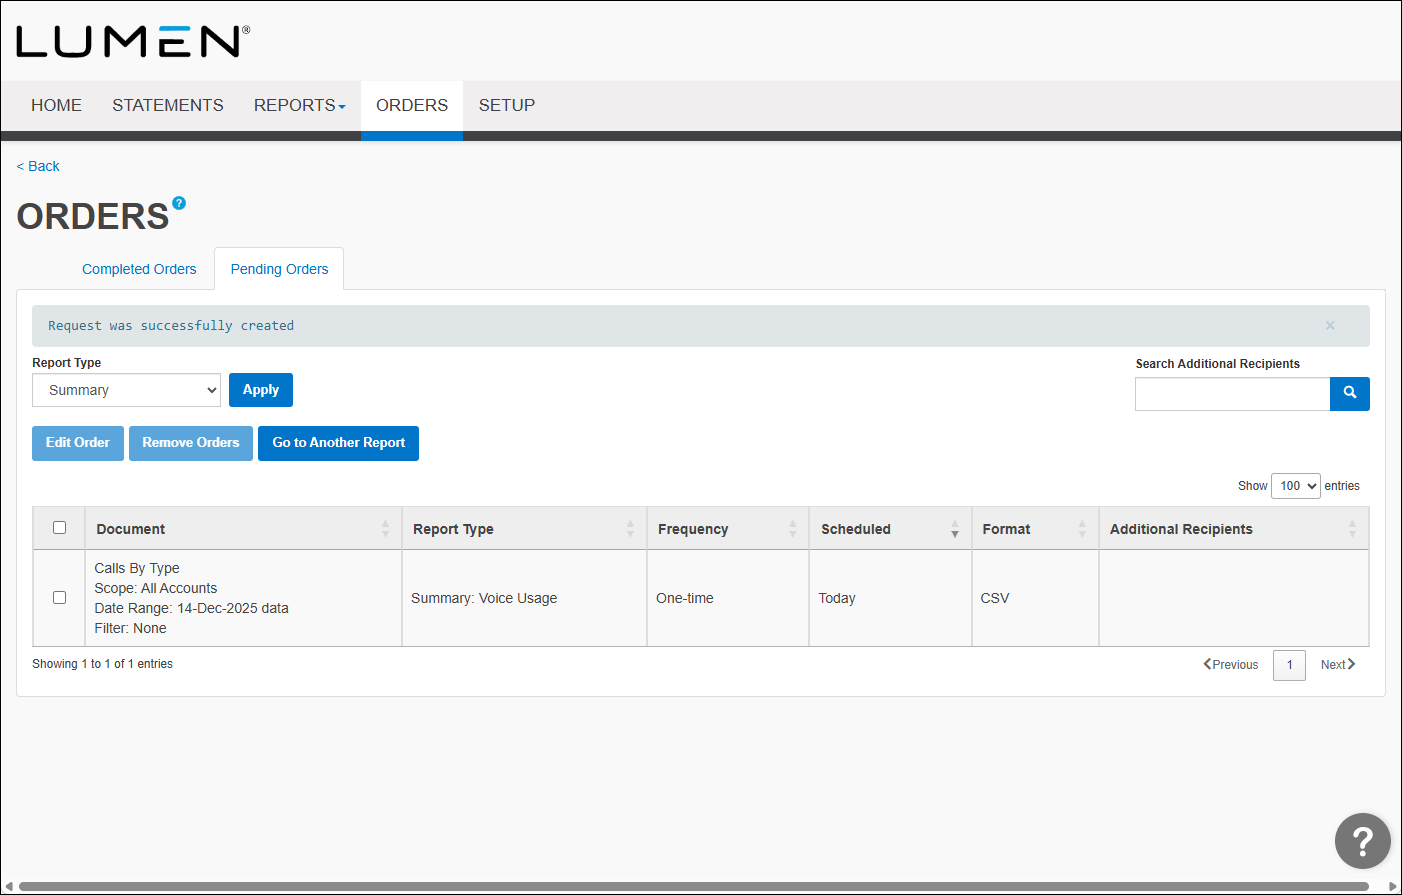Sort the Document column using its sort arrows

385,528
